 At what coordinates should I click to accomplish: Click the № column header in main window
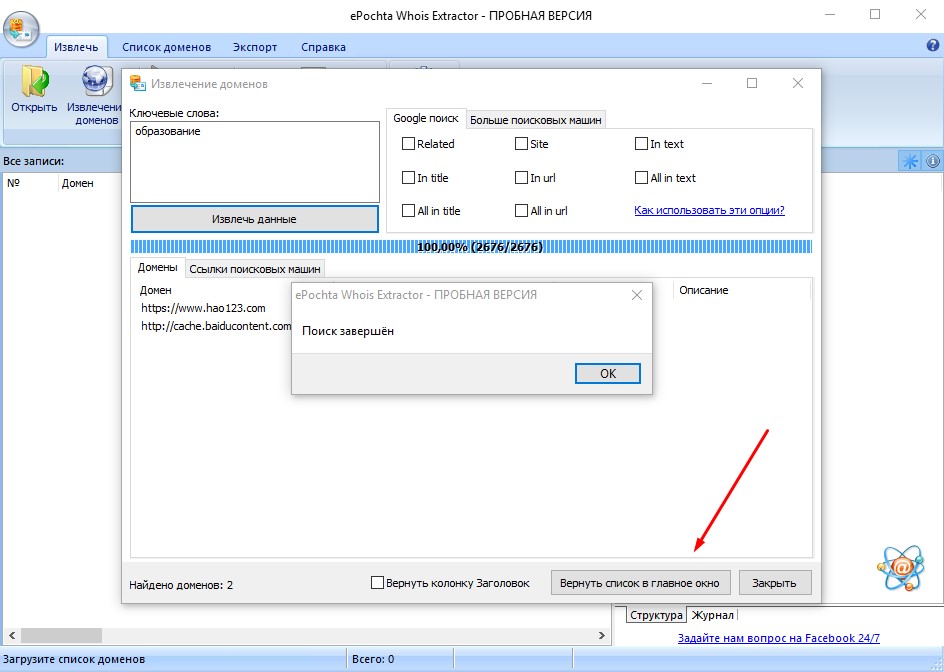[13, 183]
